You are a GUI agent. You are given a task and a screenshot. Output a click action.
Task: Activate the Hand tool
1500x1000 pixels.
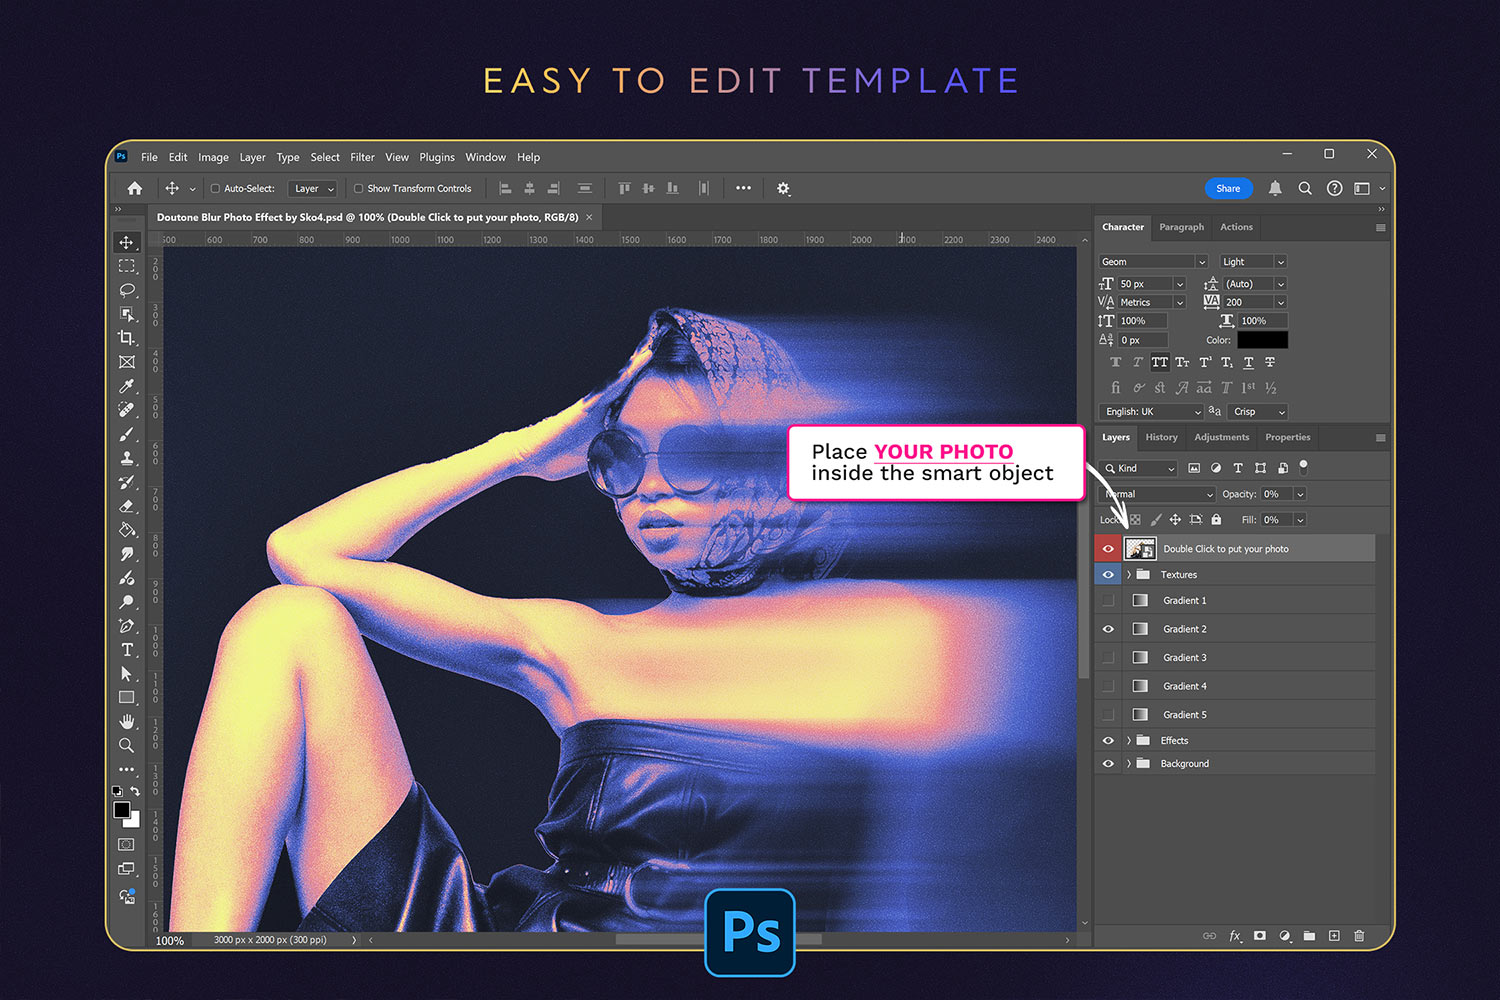pyautogui.click(x=127, y=721)
